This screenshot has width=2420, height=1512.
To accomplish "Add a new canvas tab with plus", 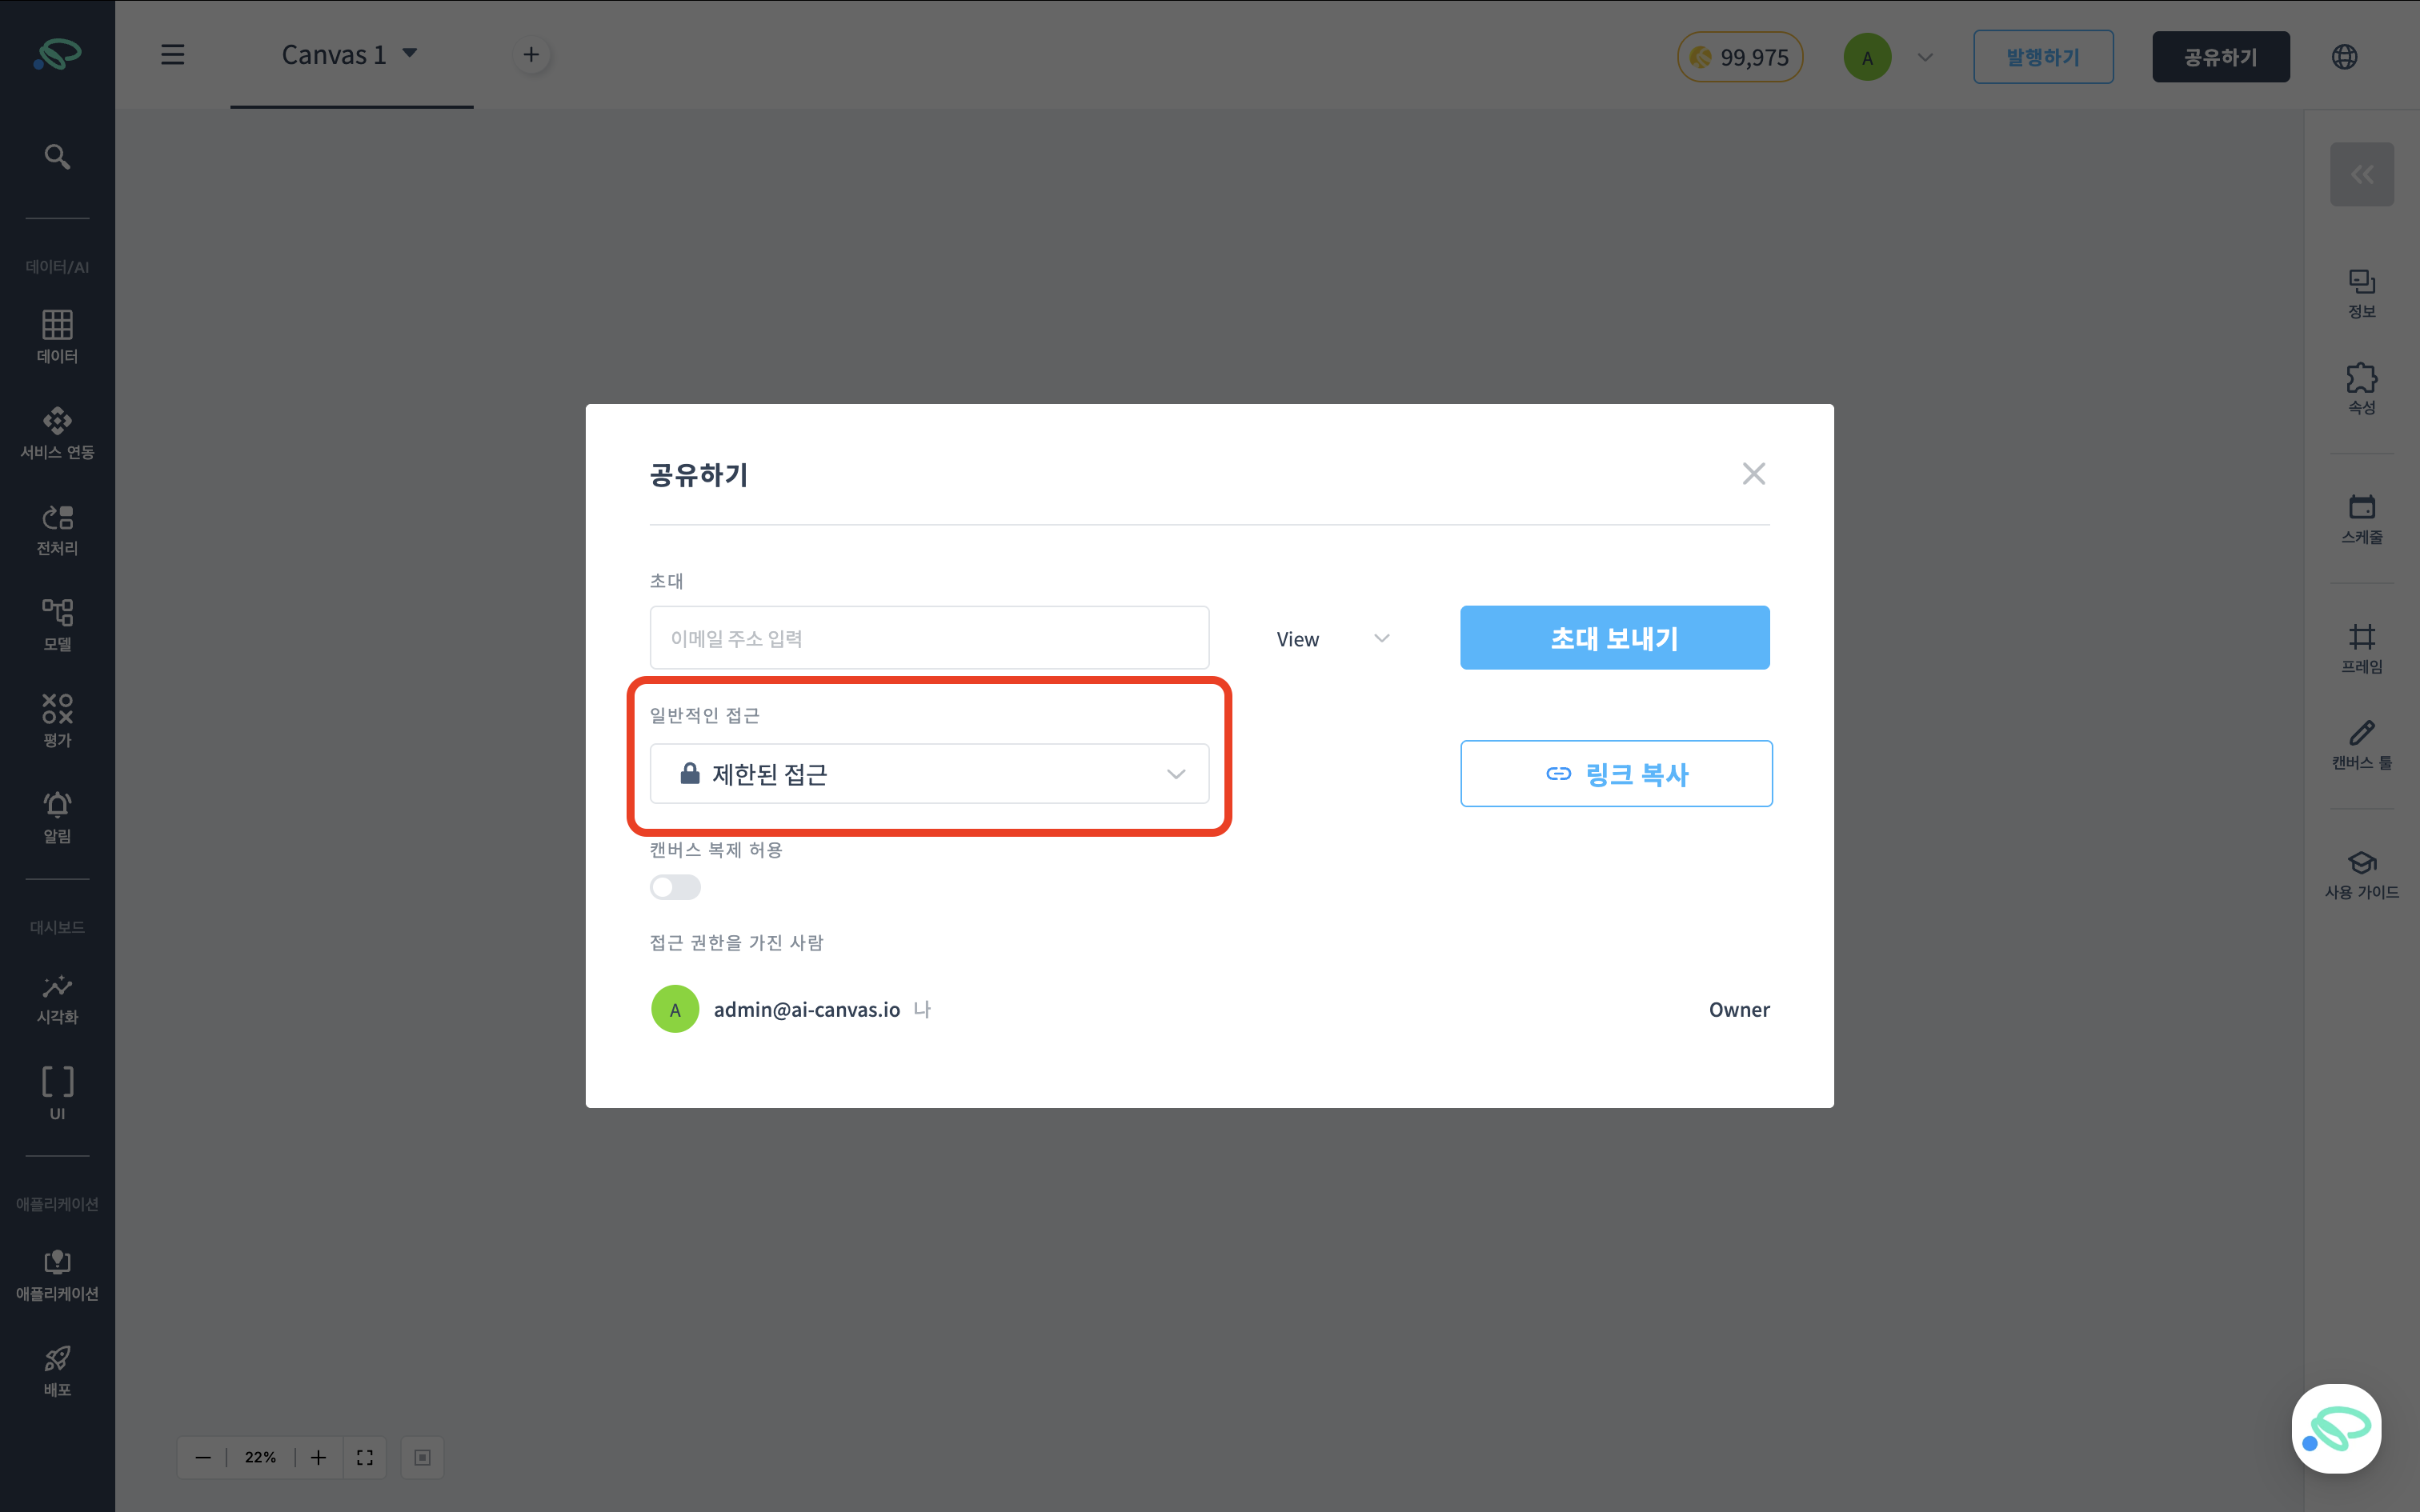I will [531, 55].
